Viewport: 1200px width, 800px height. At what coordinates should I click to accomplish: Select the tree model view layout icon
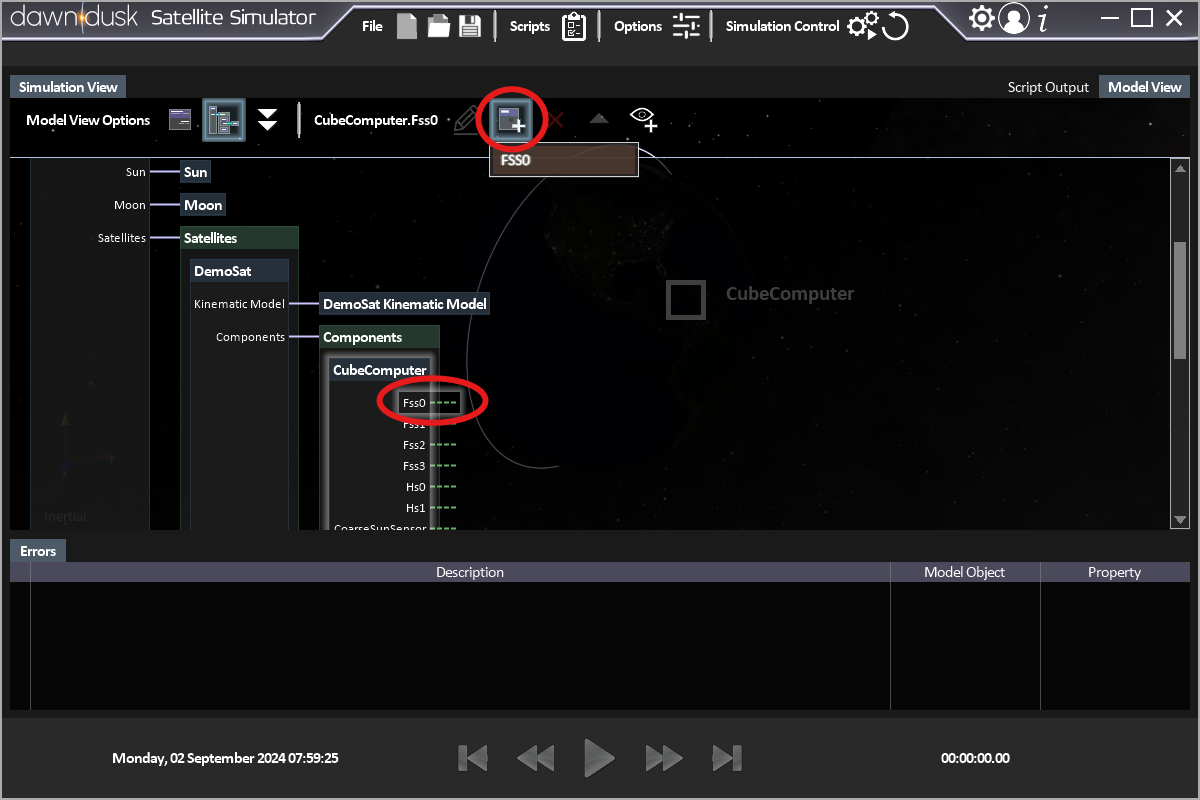(223, 120)
